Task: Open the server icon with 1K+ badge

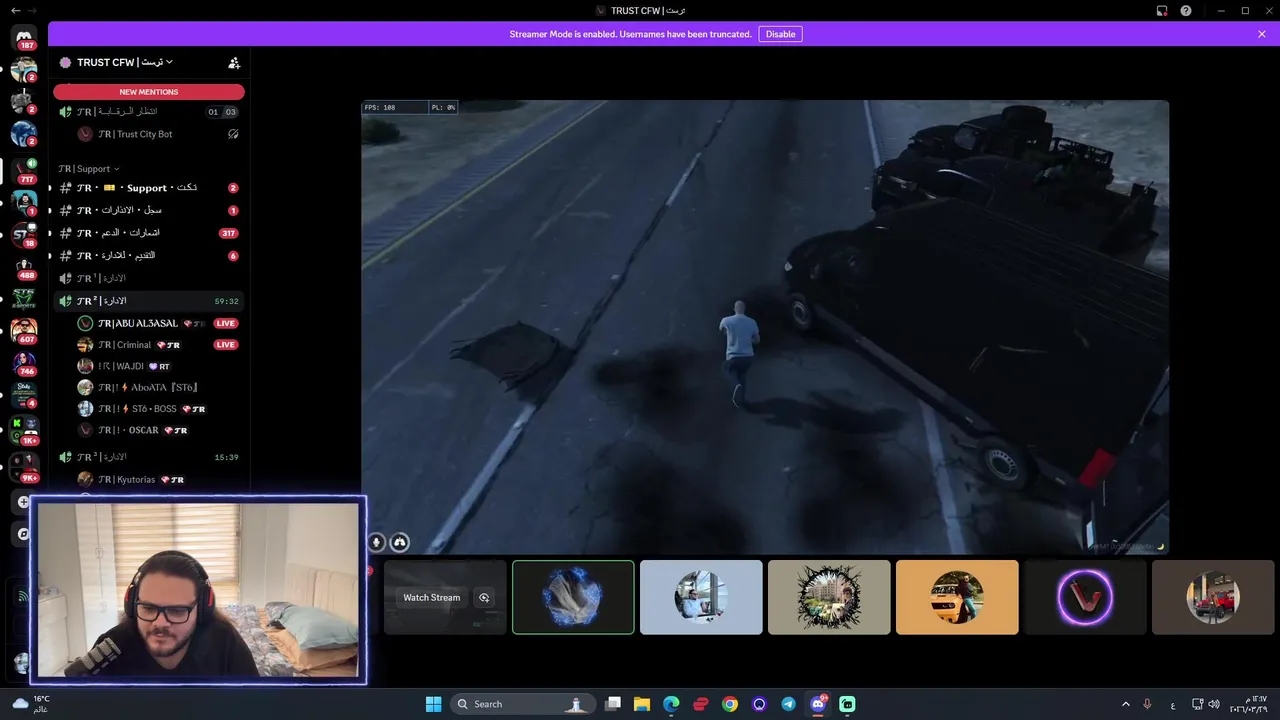Action: point(24,430)
